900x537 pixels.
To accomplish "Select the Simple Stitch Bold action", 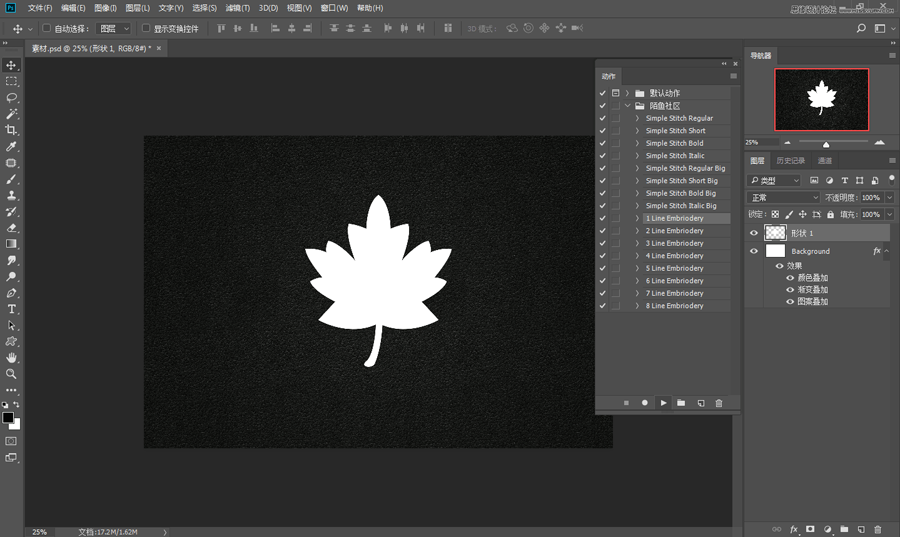I will tap(674, 143).
